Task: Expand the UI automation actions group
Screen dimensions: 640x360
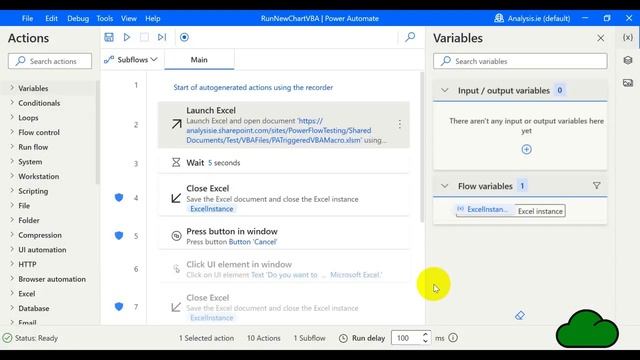Action: click(x=12, y=249)
